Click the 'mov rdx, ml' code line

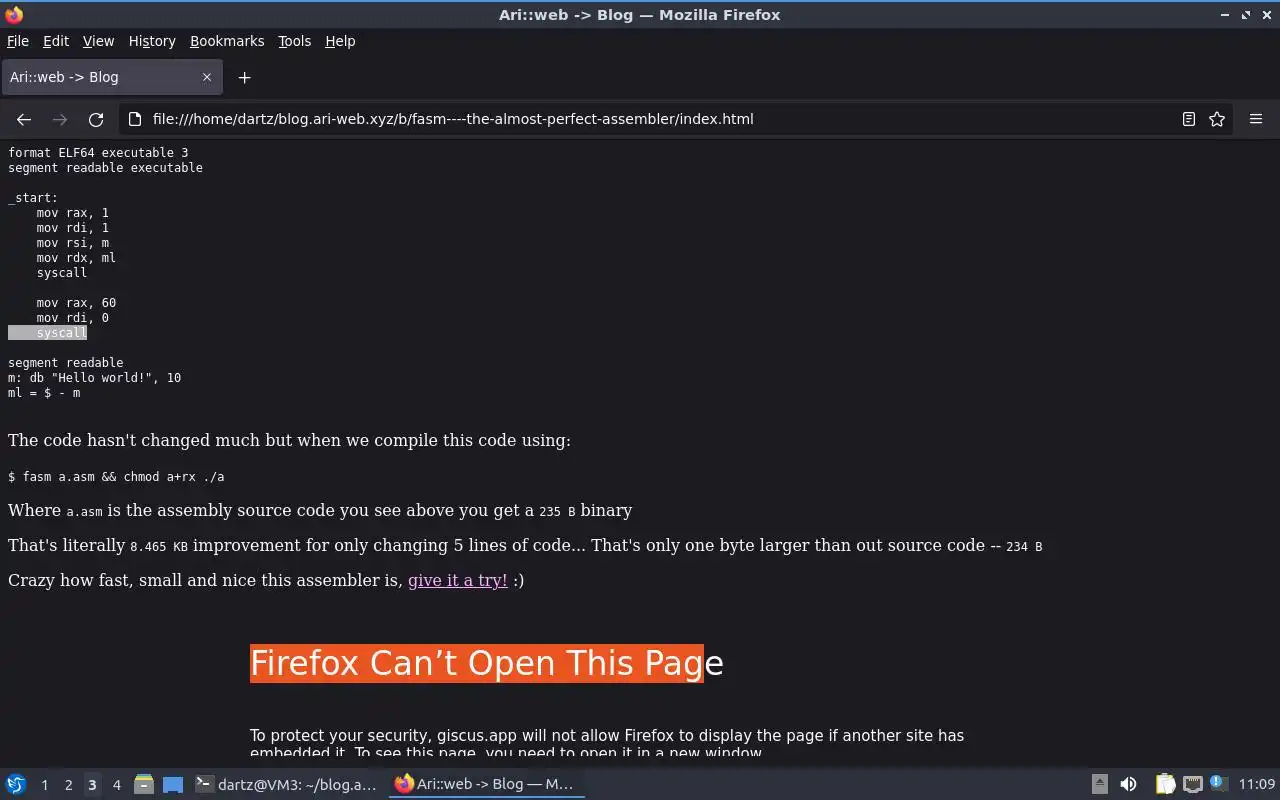77,258
